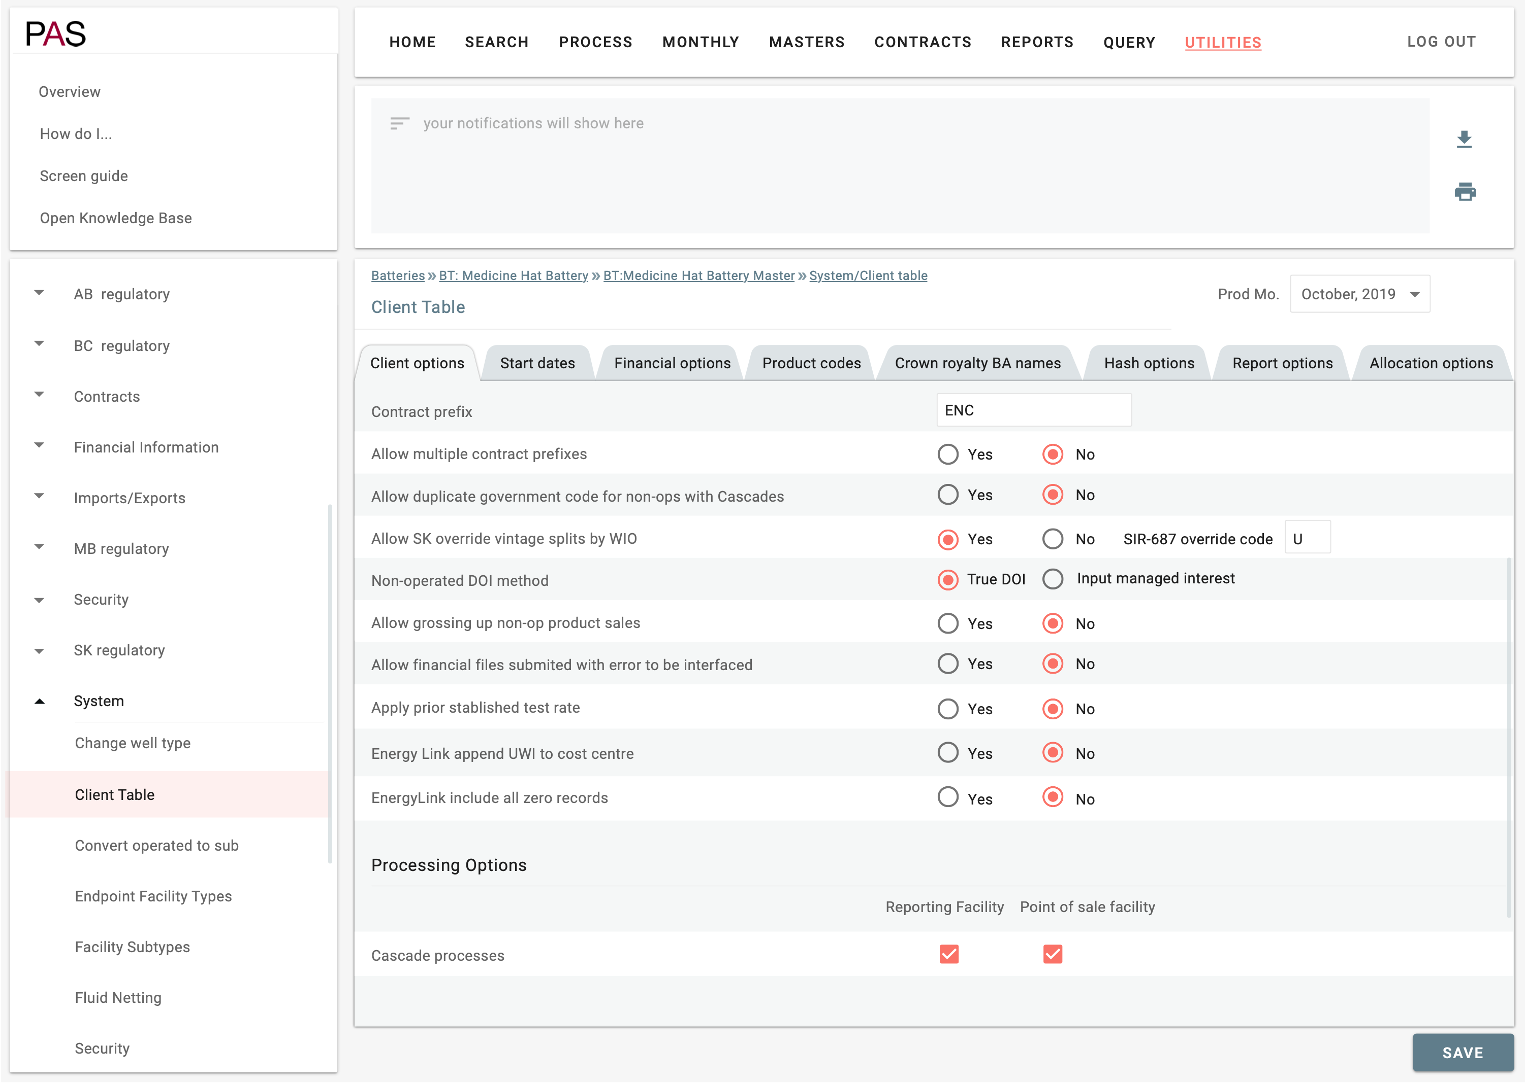Click the PAS logo
Screen dimensions: 1527x1083
(56, 34)
